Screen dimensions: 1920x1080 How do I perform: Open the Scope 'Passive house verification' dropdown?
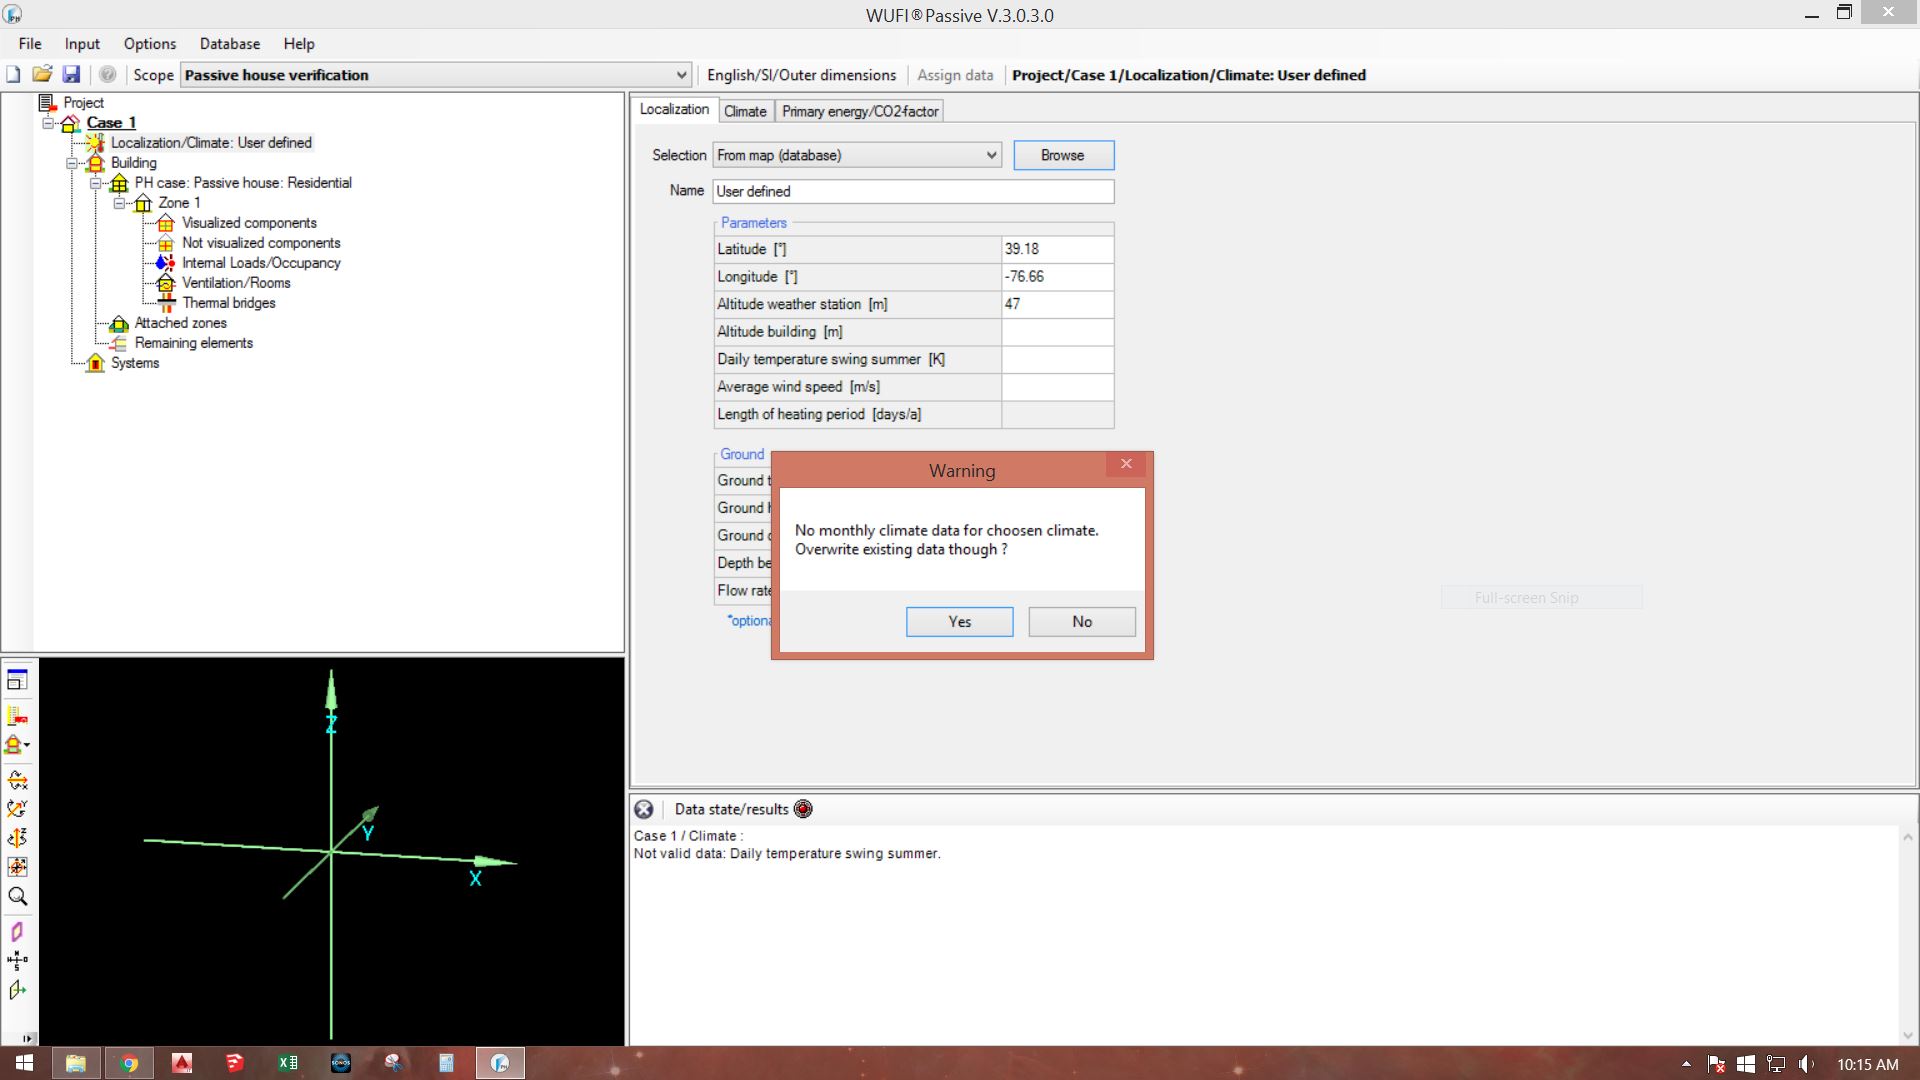point(681,75)
